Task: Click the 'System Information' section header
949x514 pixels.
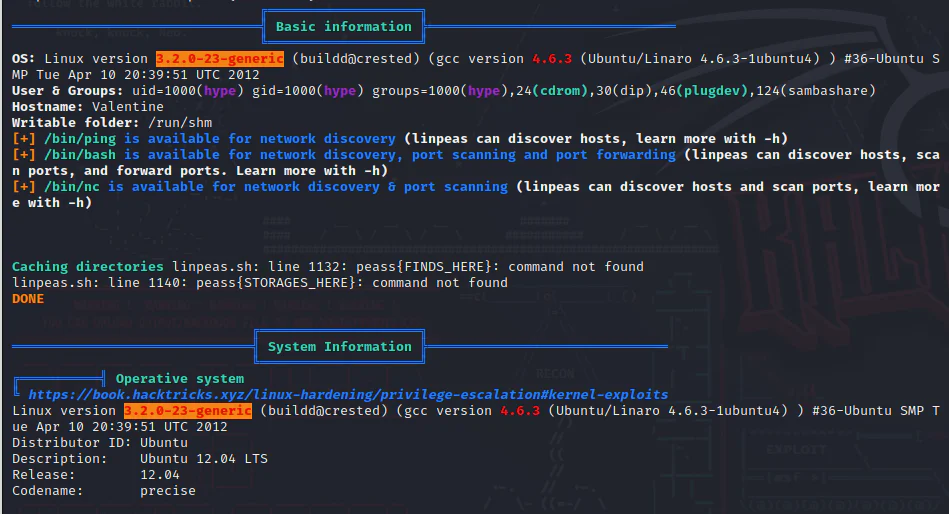Action: pyautogui.click(x=340, y=346)
